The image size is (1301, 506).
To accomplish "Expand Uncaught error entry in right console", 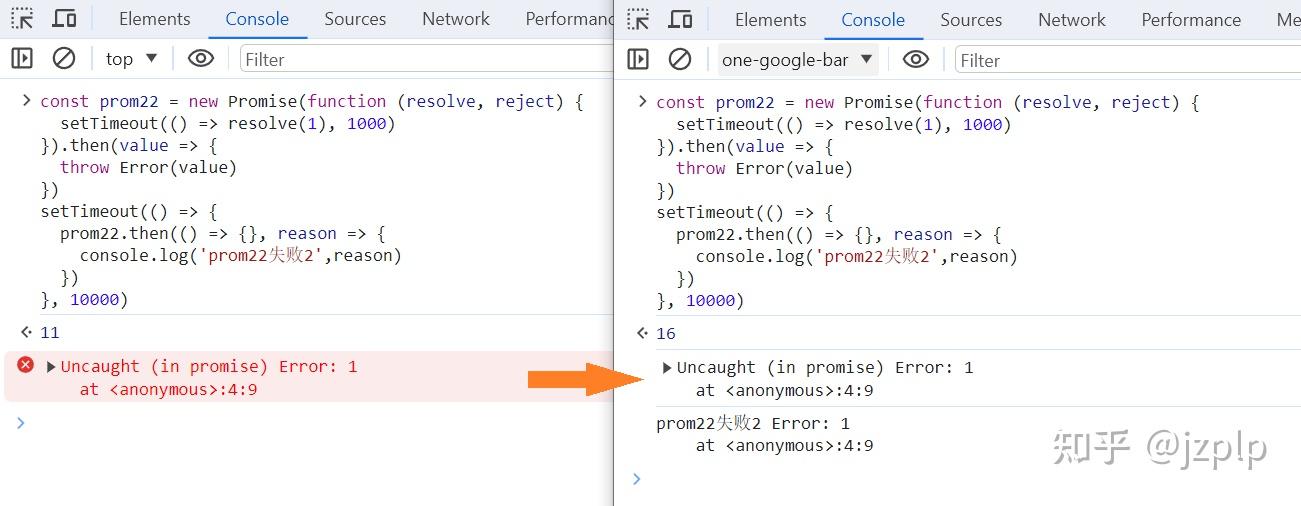I will click(667, 368).
